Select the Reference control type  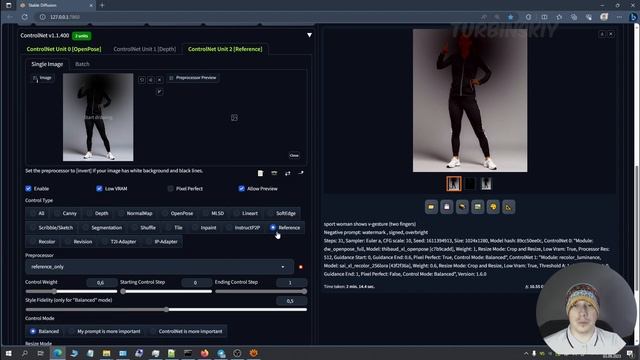285,228
